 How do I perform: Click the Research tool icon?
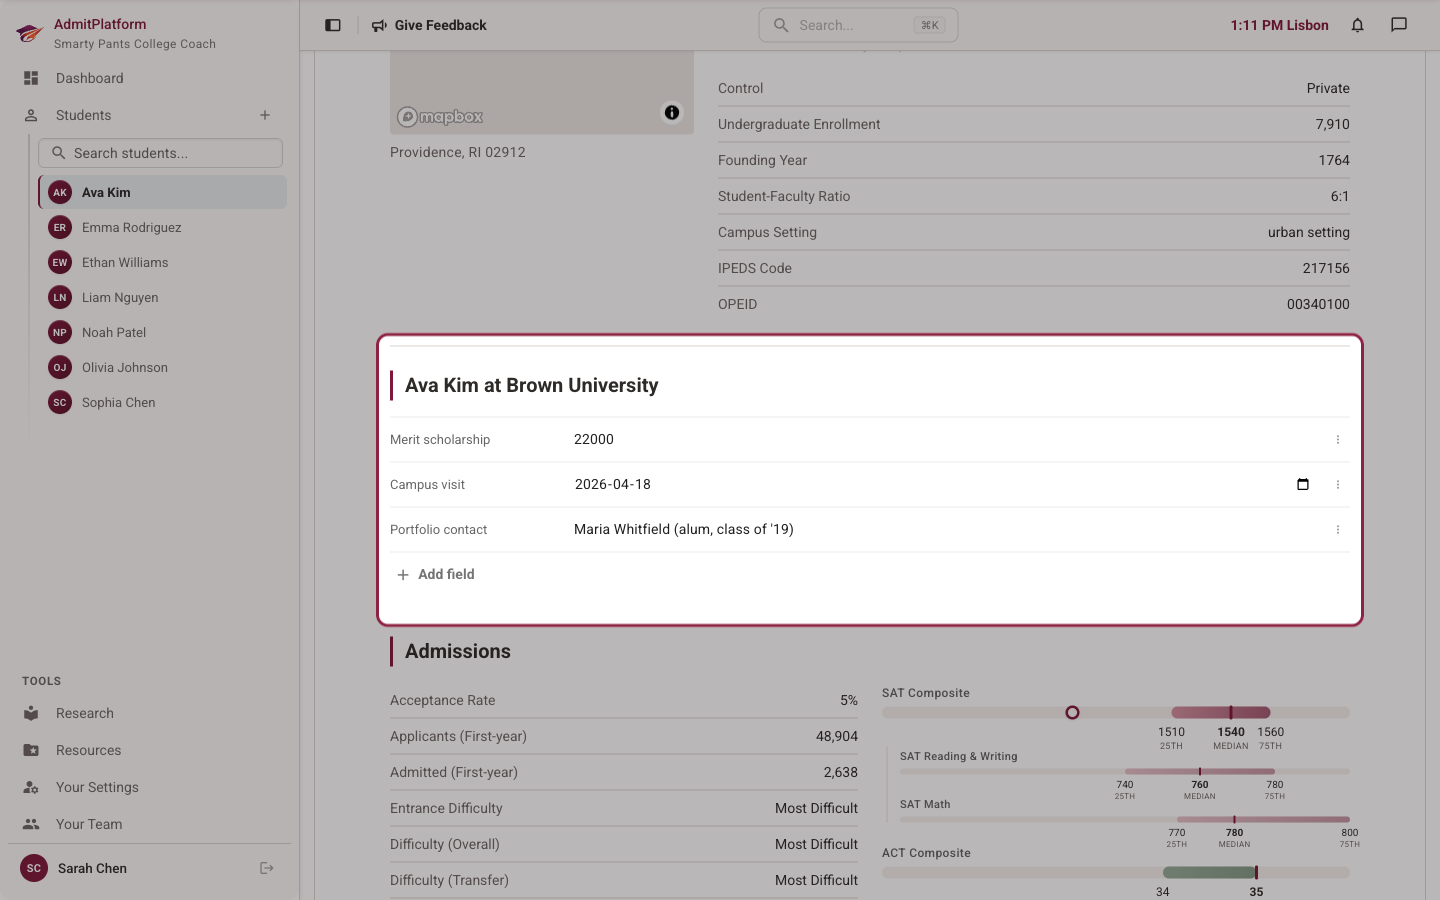point(31,713)
